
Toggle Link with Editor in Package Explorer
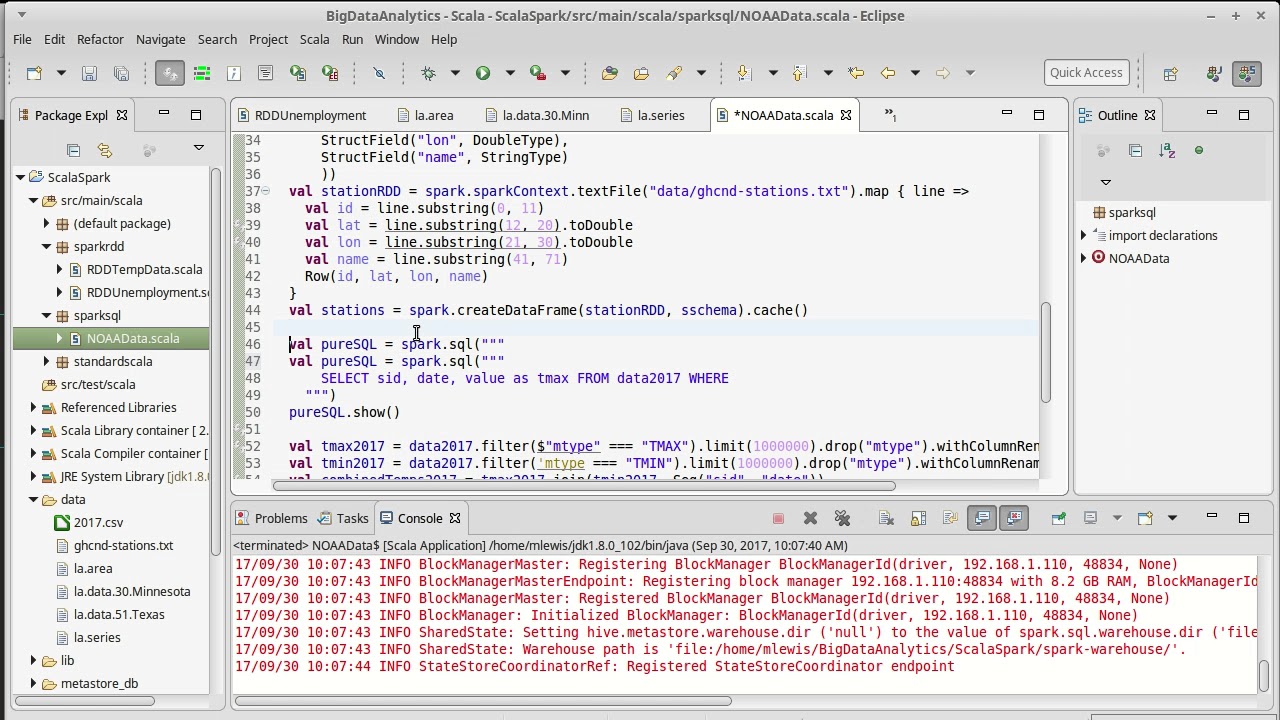[x=105, y=150]
